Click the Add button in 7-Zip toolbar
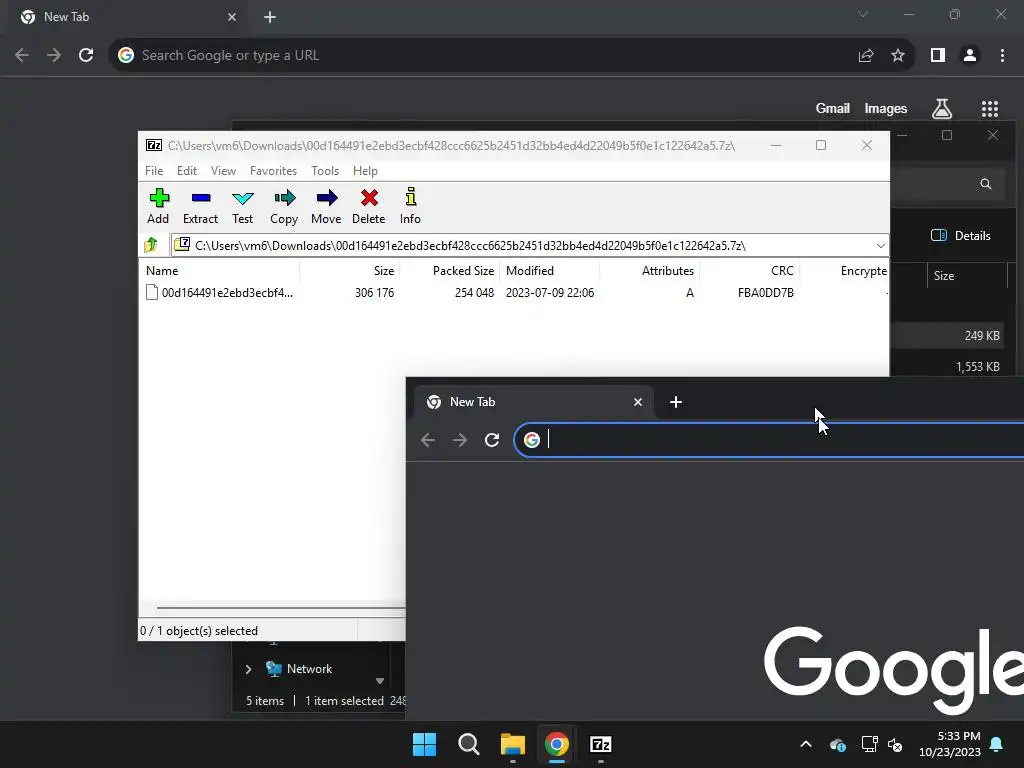Image resolution: width=1024 pixels, height=768 pixels. pos(158,206)
